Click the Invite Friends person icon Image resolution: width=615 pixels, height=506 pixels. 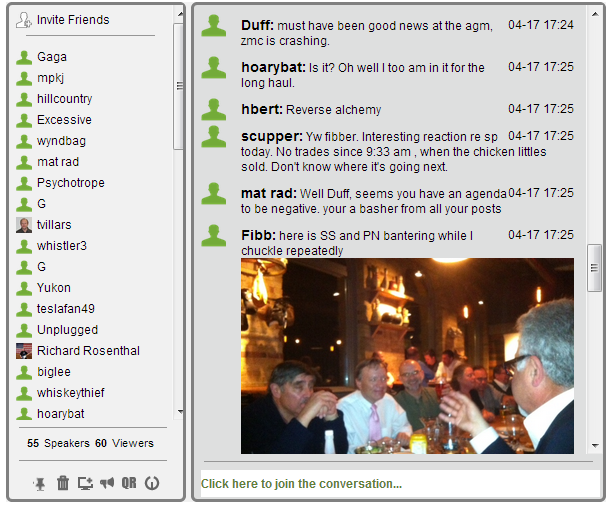[24, 20]
